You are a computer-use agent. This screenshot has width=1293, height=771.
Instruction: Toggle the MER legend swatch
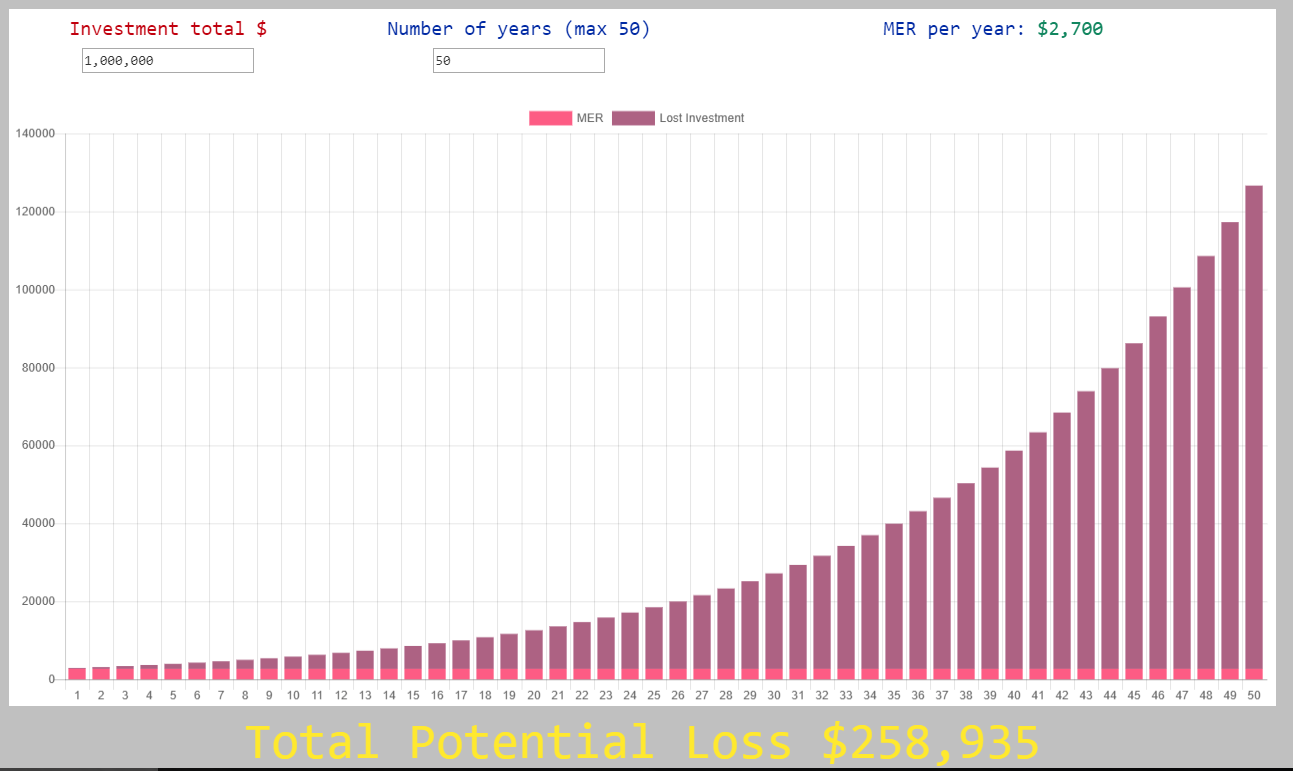pos(551,118)
